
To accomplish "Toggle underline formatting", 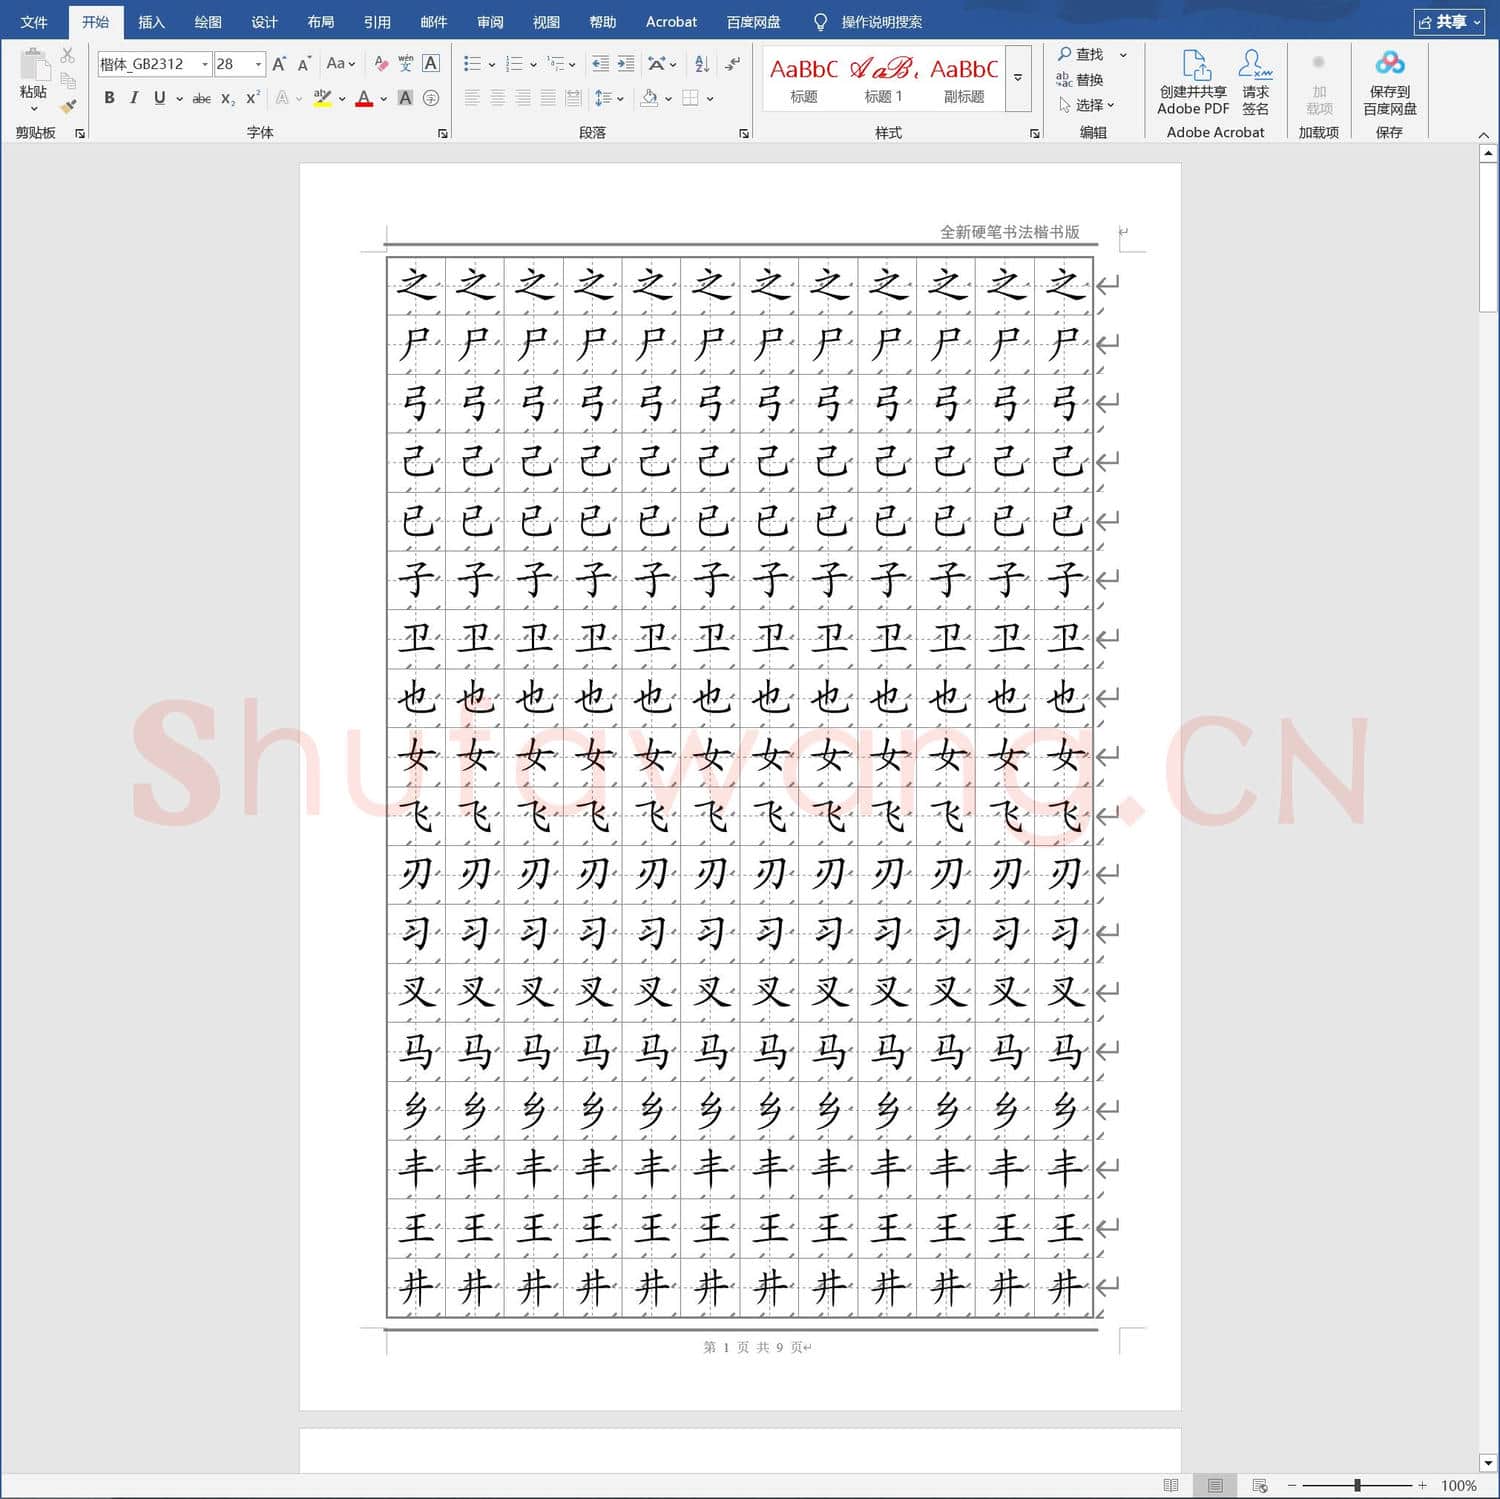I will 159,98.
